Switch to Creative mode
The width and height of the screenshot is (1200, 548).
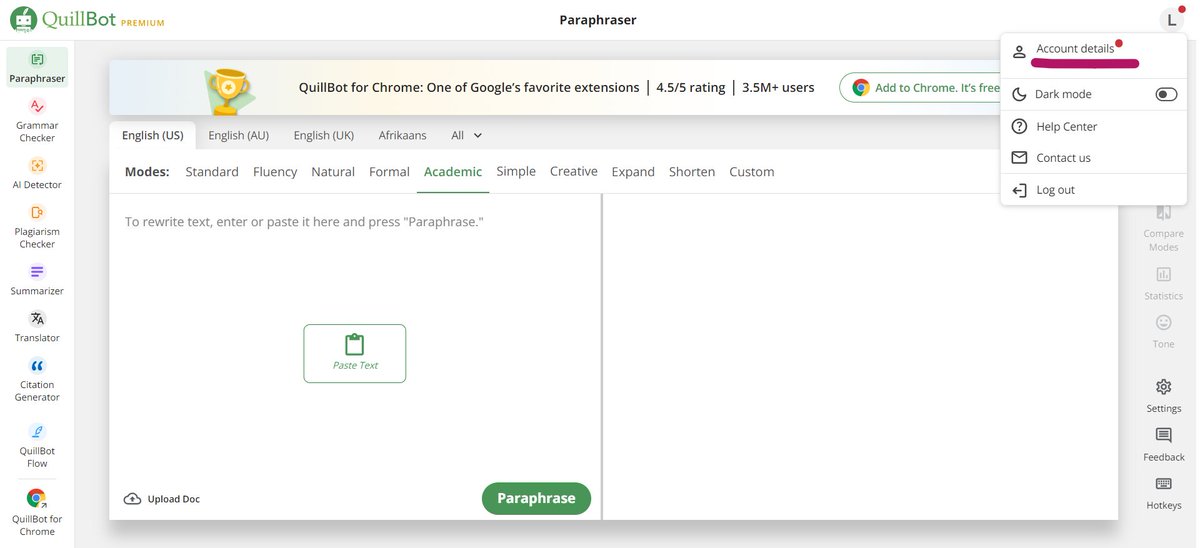pyautogui.click(x=574, y=171)
